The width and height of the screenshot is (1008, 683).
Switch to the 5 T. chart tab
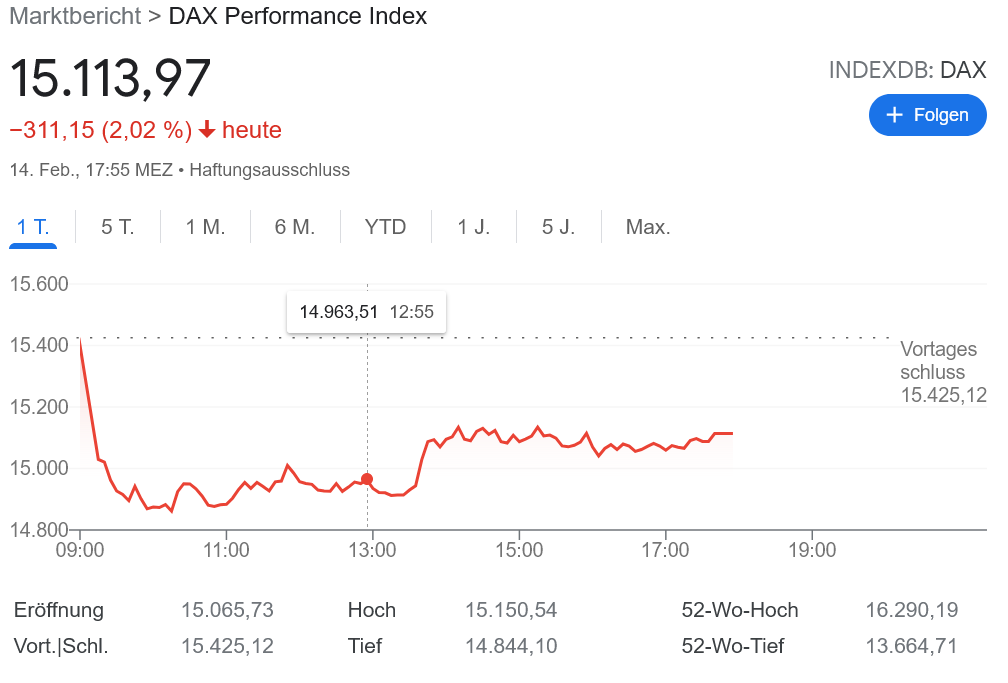tap(117, 227)
